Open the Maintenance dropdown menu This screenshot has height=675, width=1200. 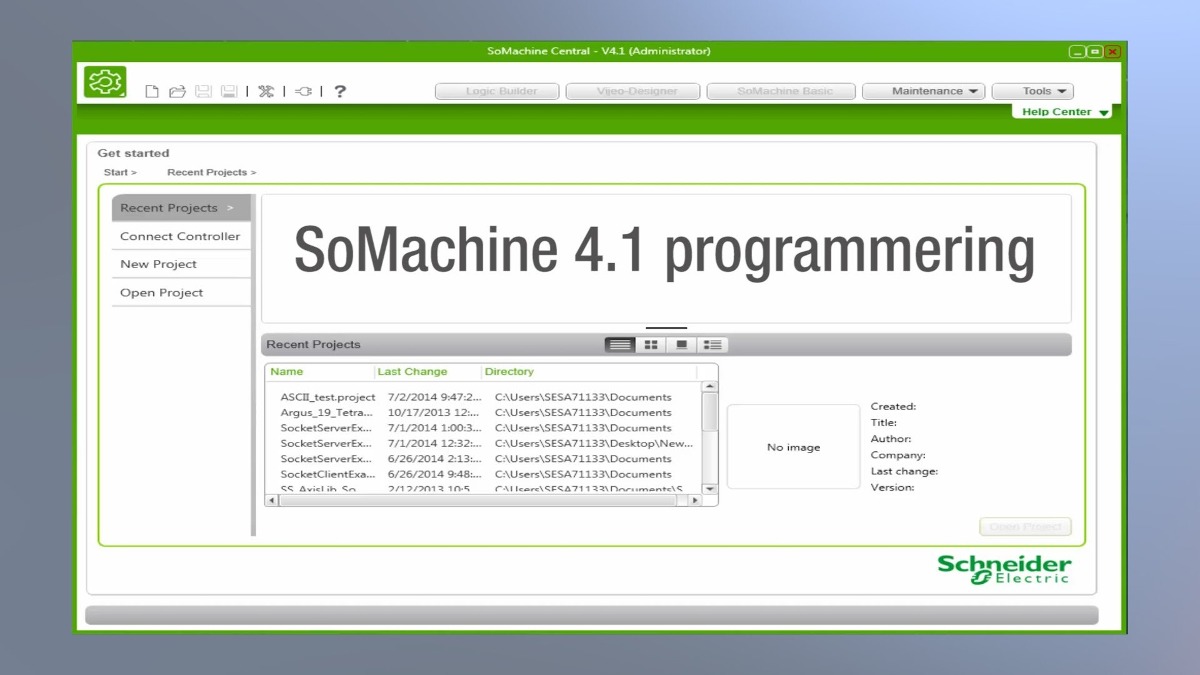click(x=924, y=91)
